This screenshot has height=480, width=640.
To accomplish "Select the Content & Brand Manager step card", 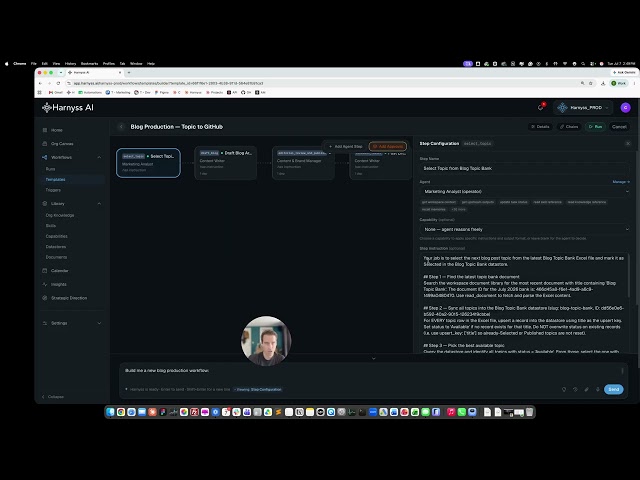I will click(303, 163).
